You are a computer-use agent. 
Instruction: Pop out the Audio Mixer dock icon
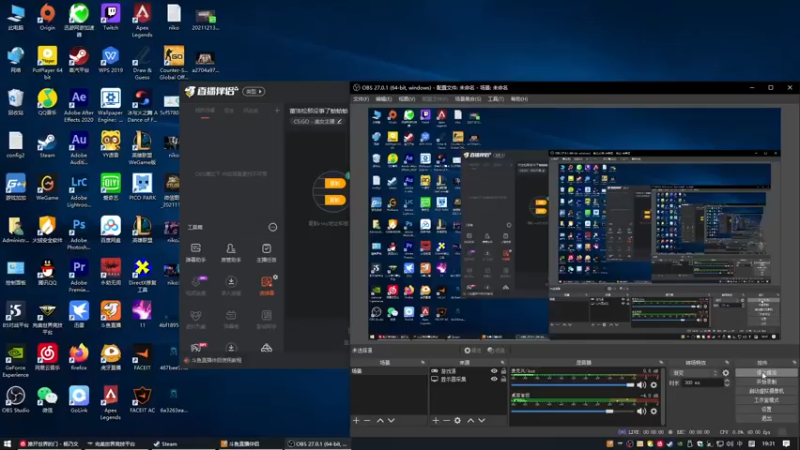[x=661, y=362]
